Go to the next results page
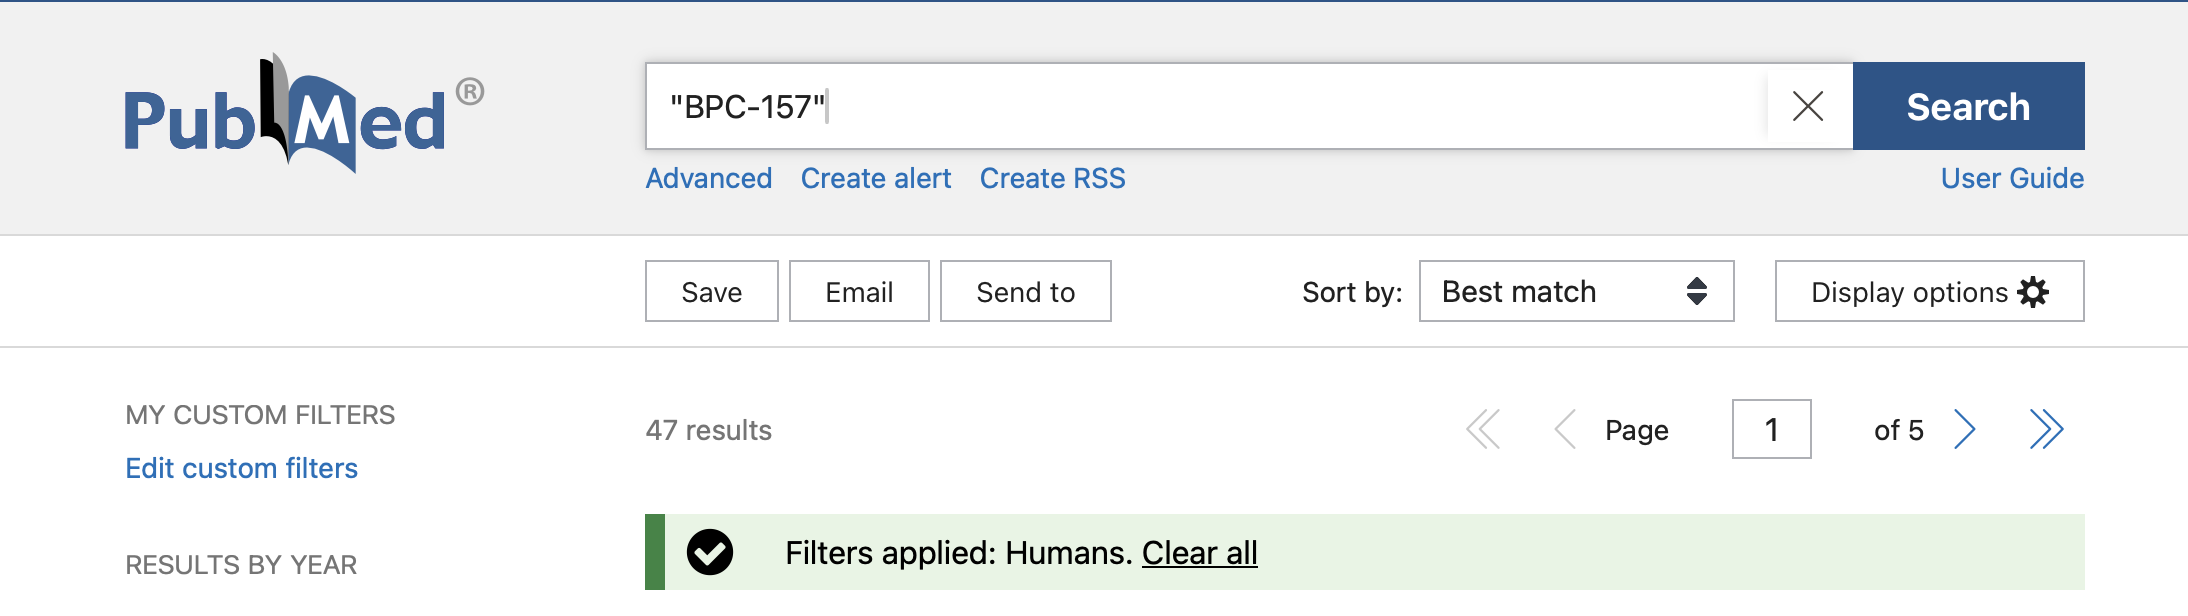 click(x=1966, y=430)
